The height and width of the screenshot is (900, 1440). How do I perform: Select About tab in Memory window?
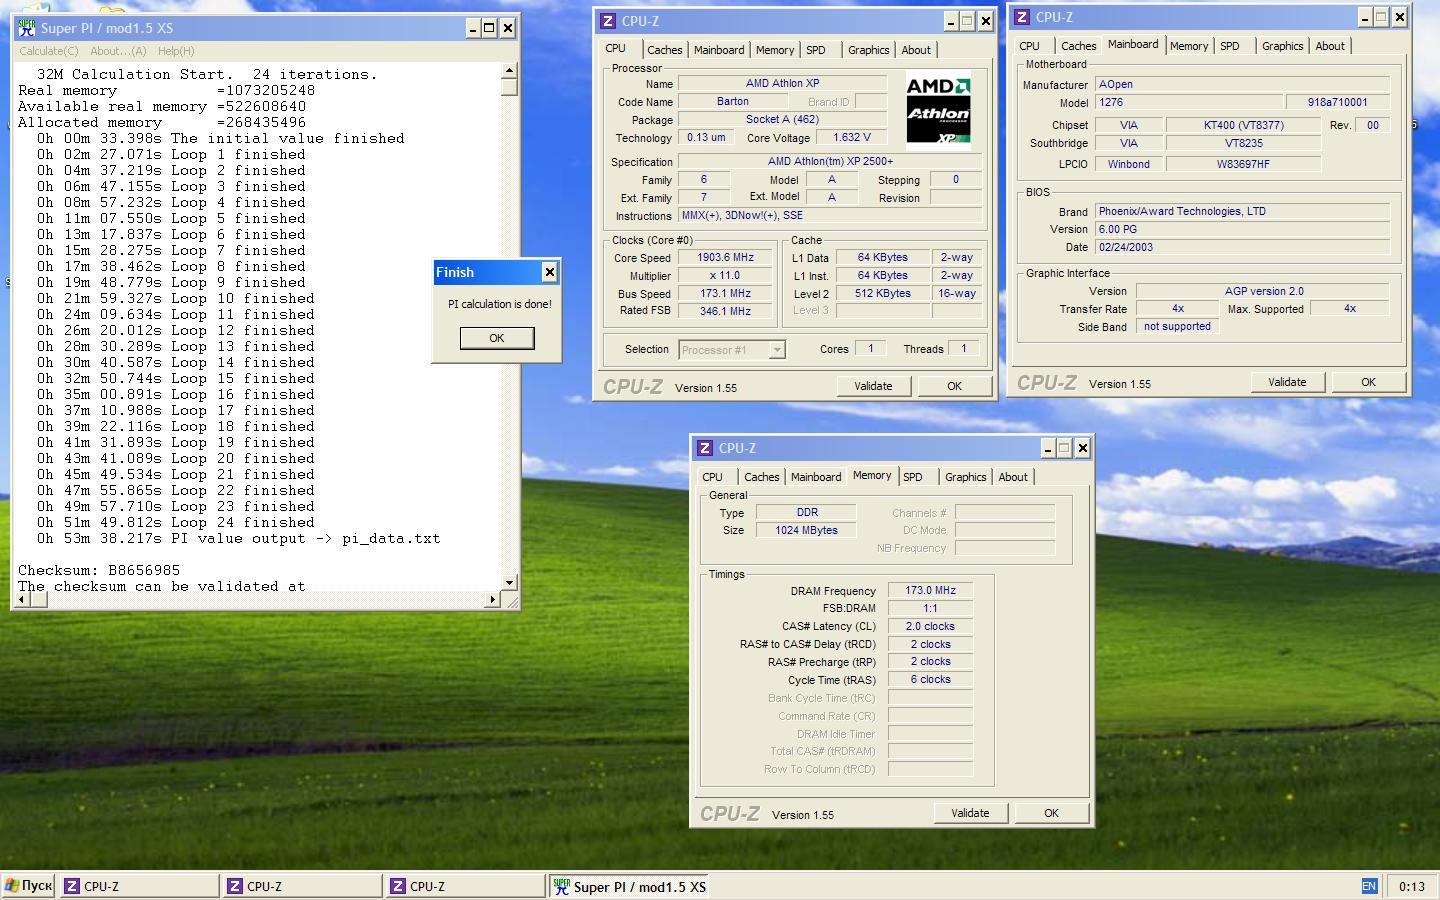[x=1013, y=477]
